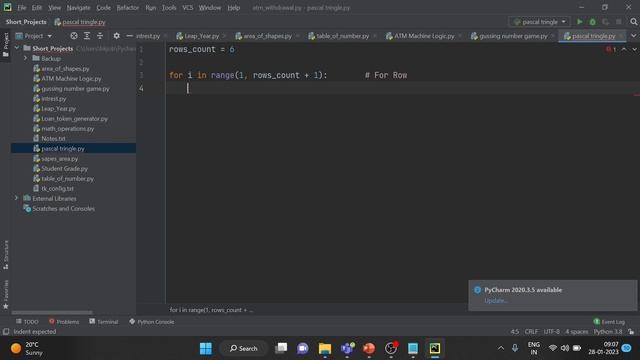Image resolution: width=640 pixels, height=360 pixels.
Task: Show hidden editor tabs dropdown
Action: (x=633, y=36)
